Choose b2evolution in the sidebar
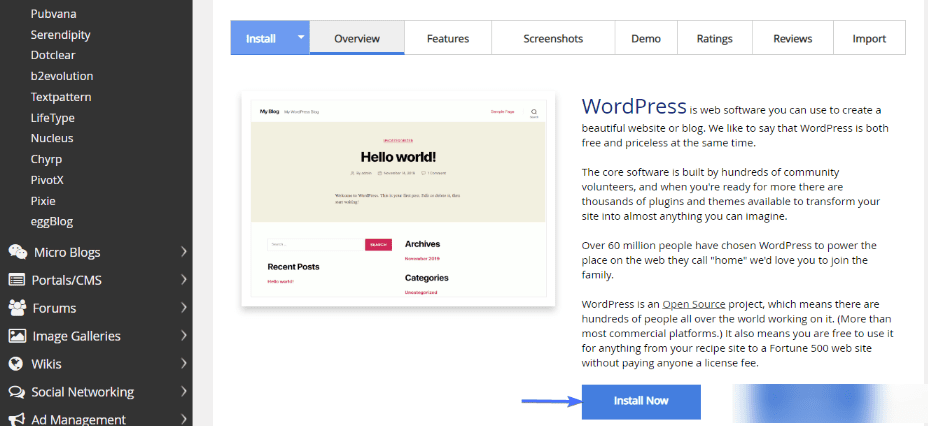Viewport: 928px width, 431px height. (x=62, y=76)
